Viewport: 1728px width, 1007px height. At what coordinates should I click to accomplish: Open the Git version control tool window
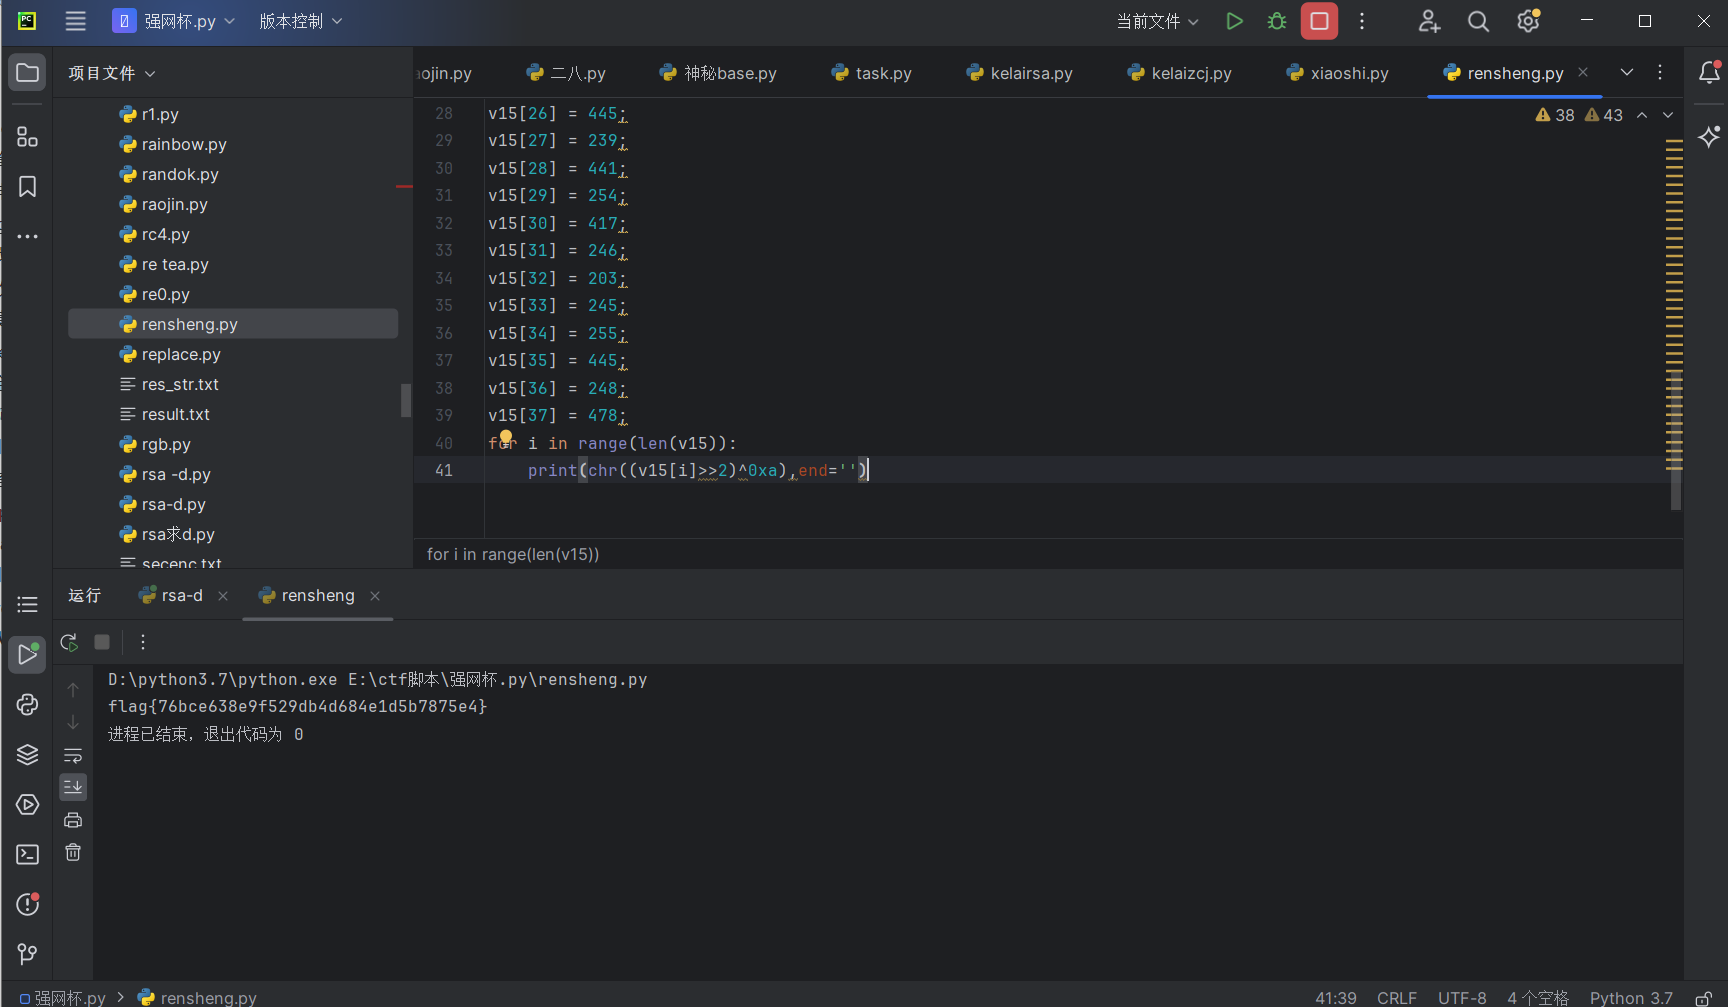pyautogui.click(x=27, y=955)
